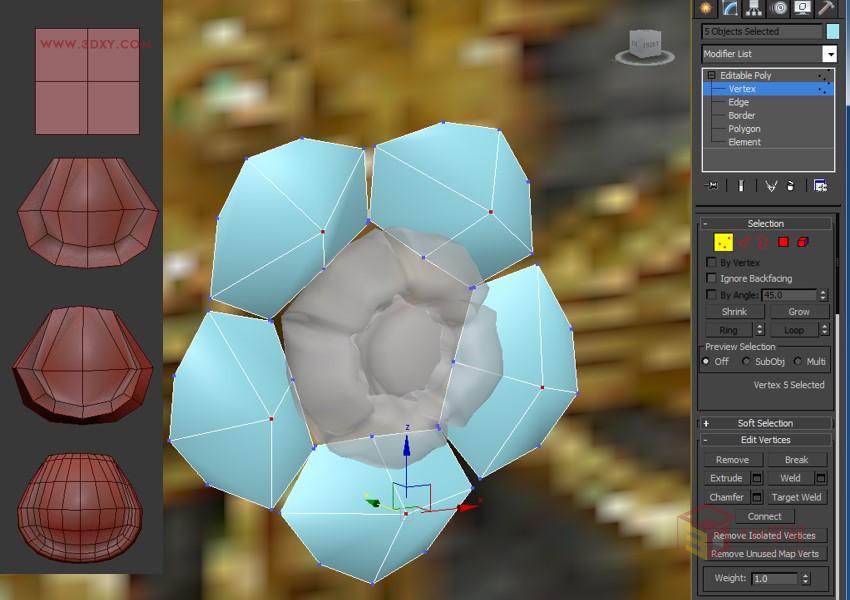Check the By Vertex option

tap(713, 262)
